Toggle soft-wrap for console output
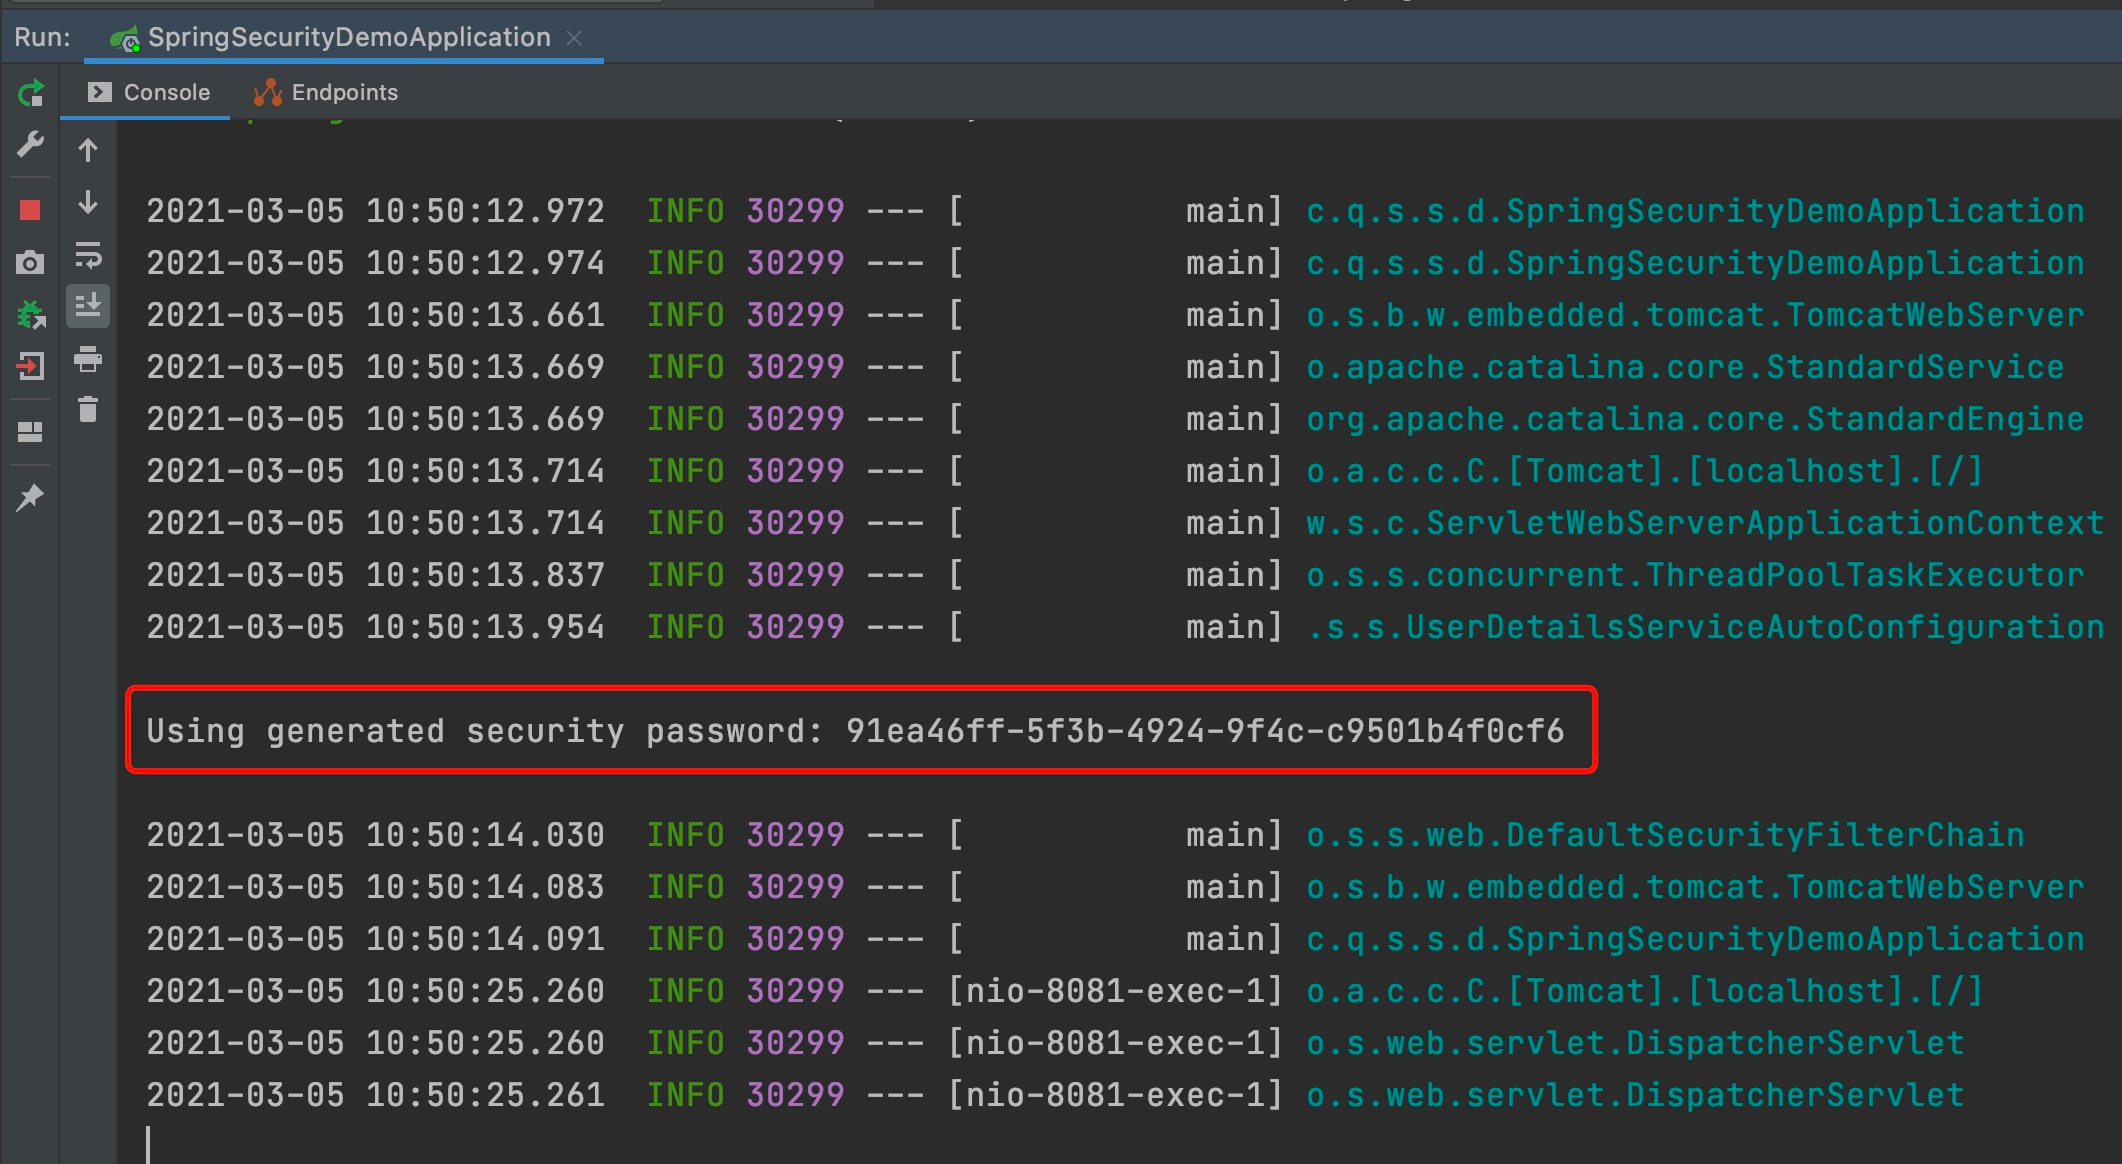This screenshot has width=2122, height=1164. [x=88, y=256]
